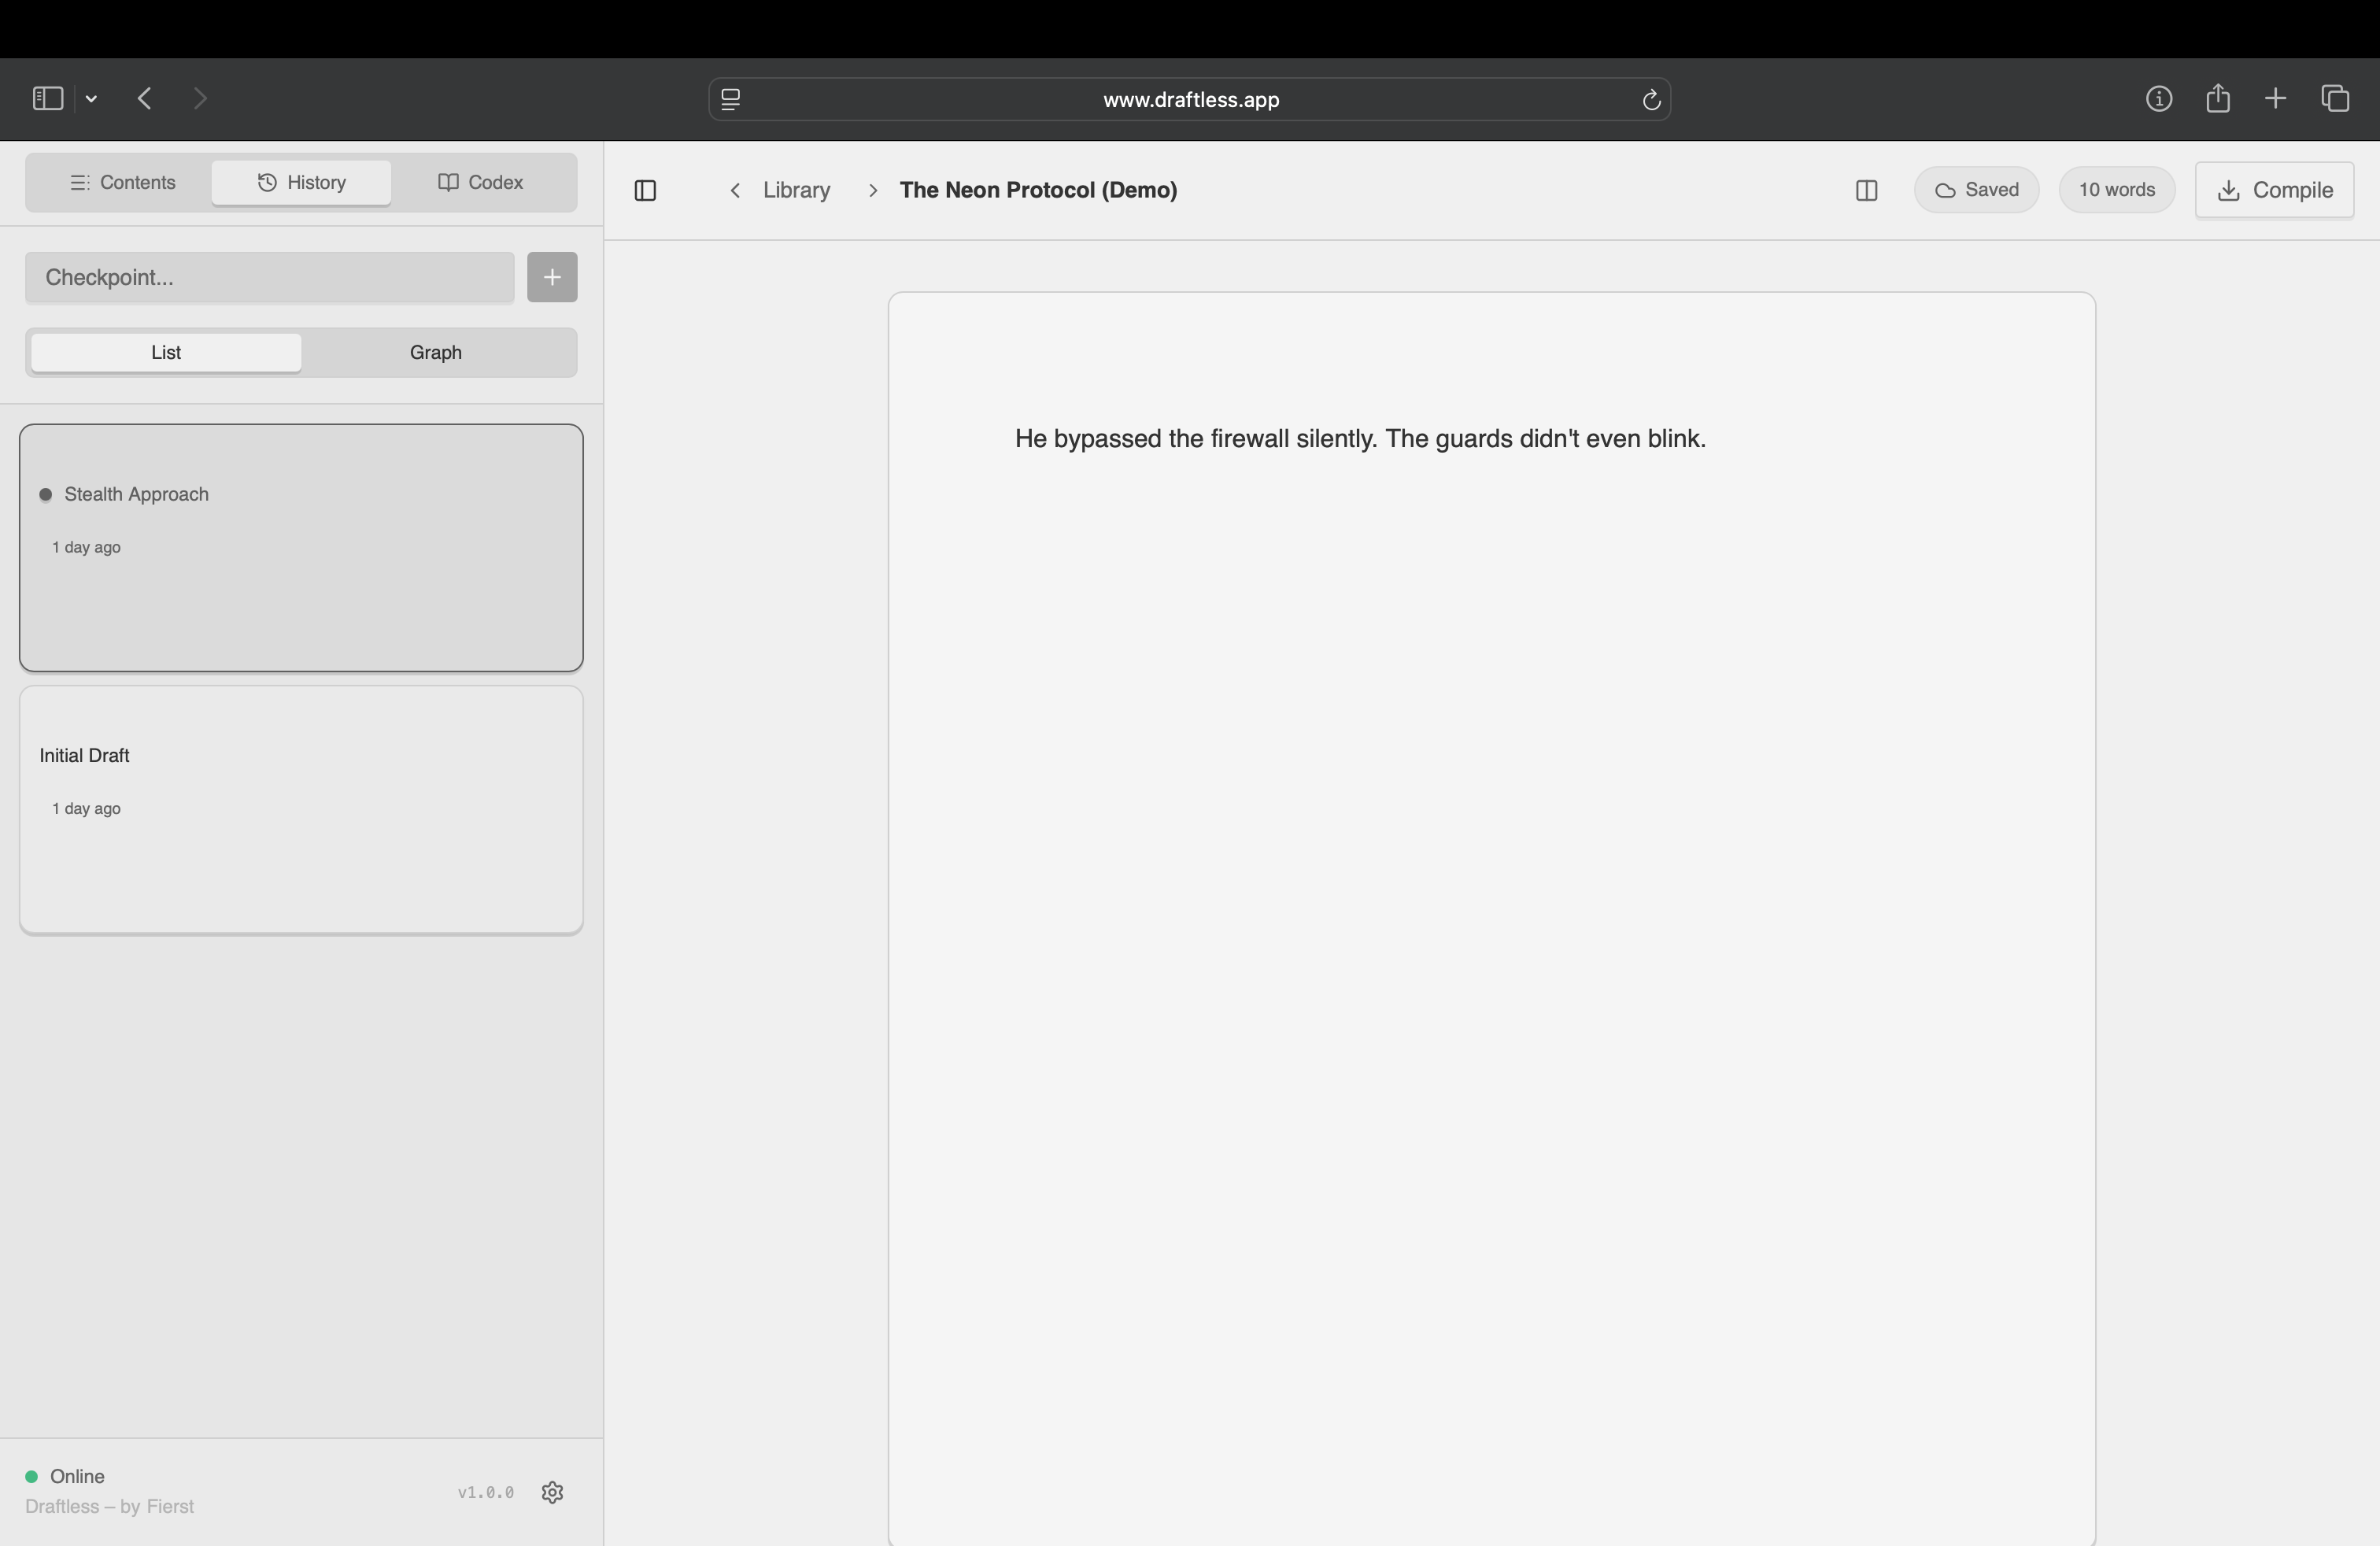This screenshot has height=1546, width=2380.
Task: Click the Checkpoint name input field
Action: [269, 277]
